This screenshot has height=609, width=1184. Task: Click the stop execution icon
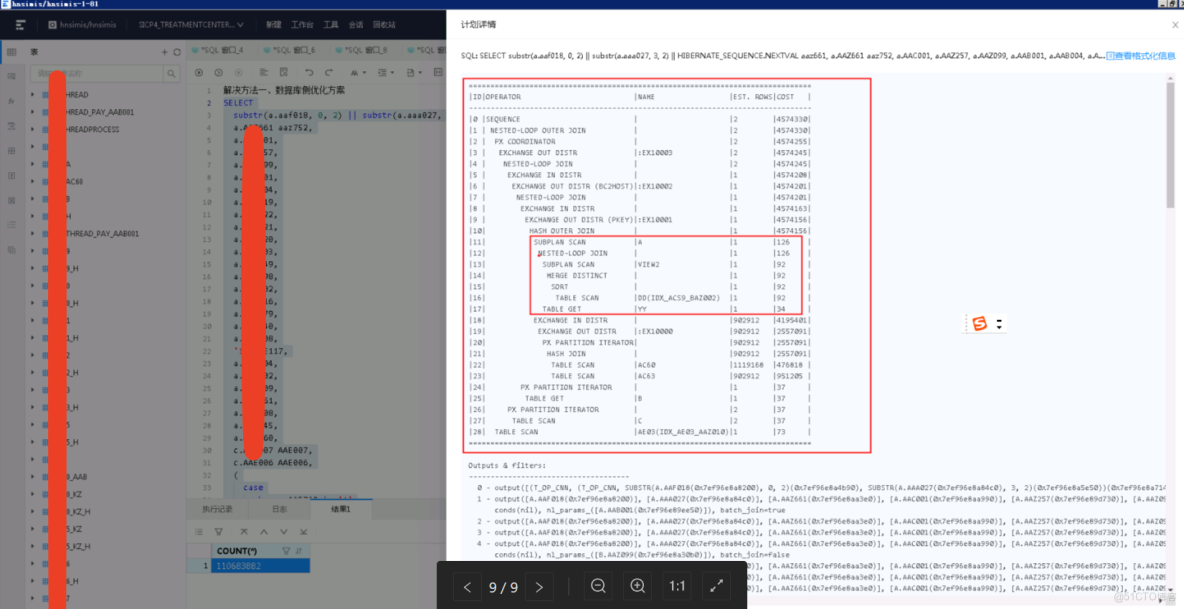coord(238,72)
